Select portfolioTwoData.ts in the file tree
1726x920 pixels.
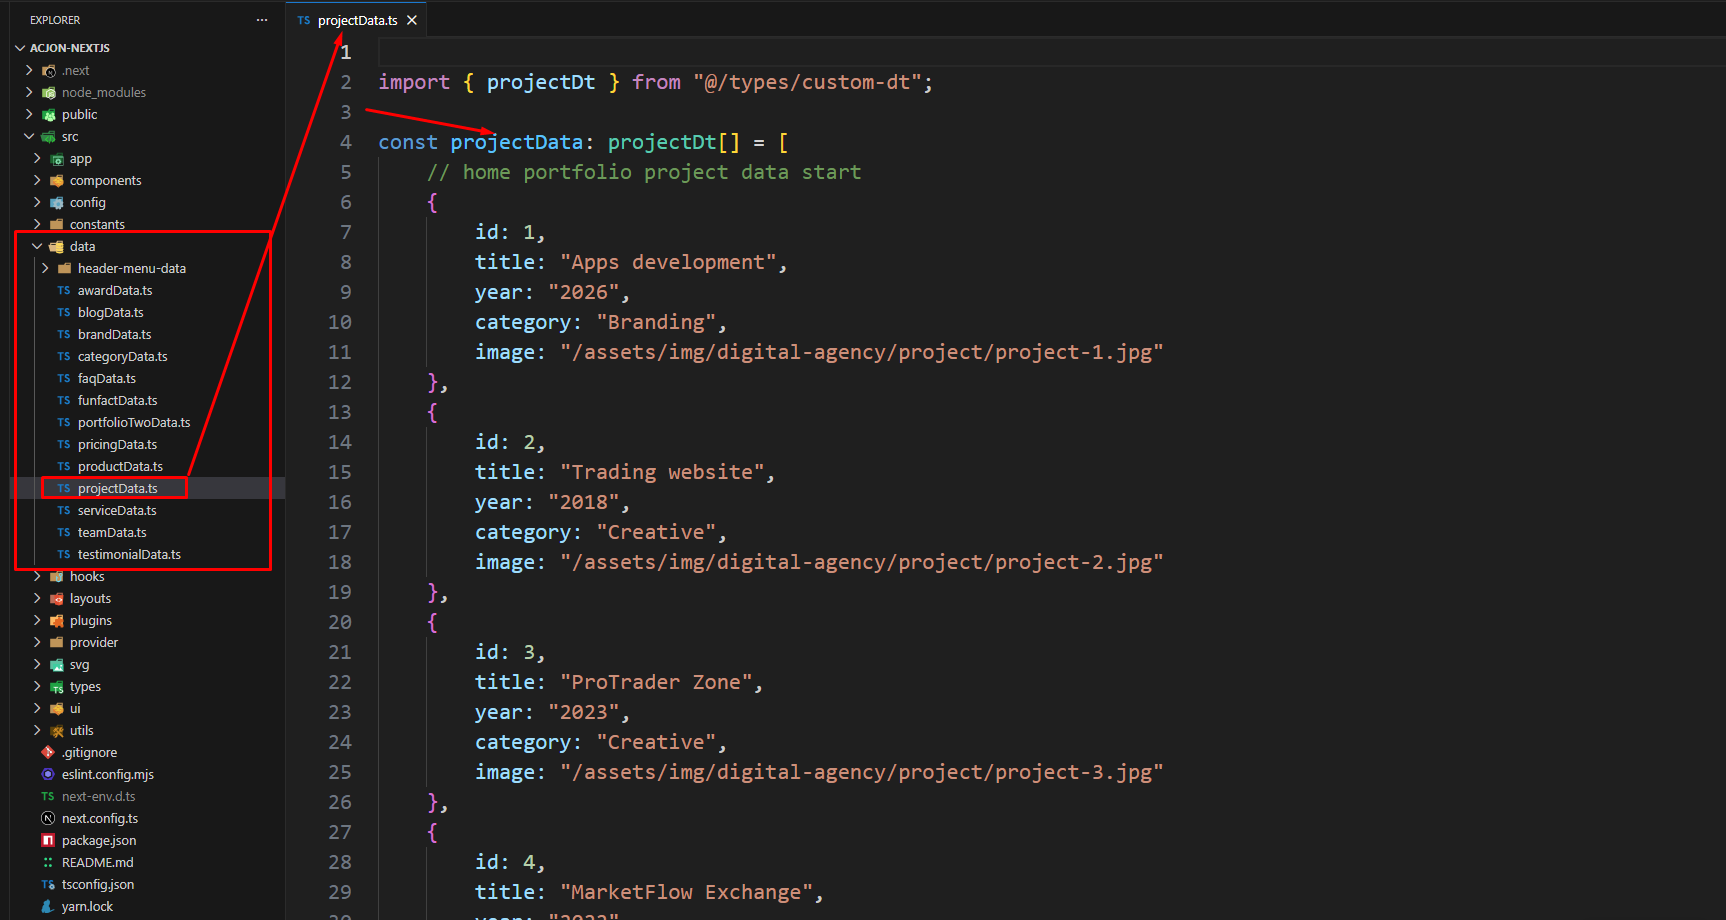(x=133, y=423)
